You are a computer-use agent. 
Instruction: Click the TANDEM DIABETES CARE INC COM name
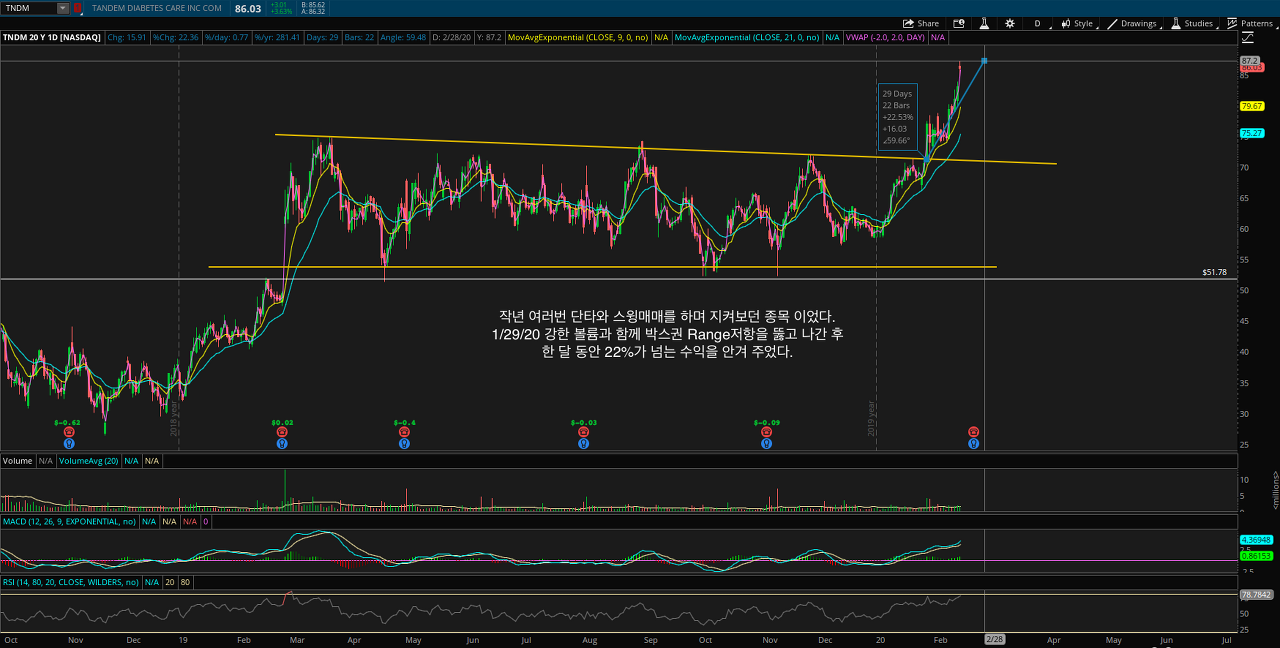point(156,8)
